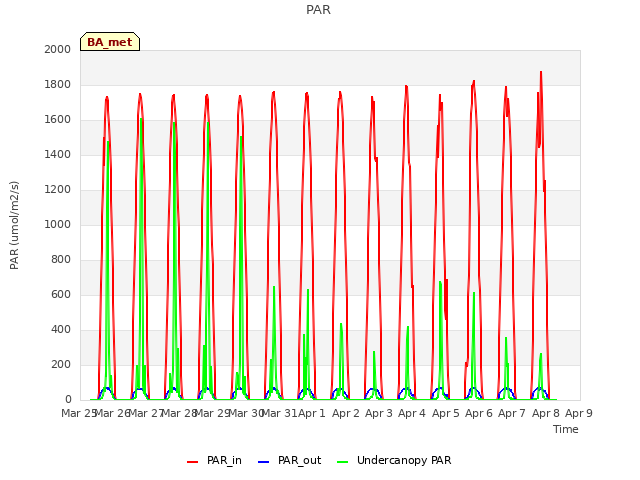Toggle the PAR_out legend entry
640x480 pixels.
[290, 460]
